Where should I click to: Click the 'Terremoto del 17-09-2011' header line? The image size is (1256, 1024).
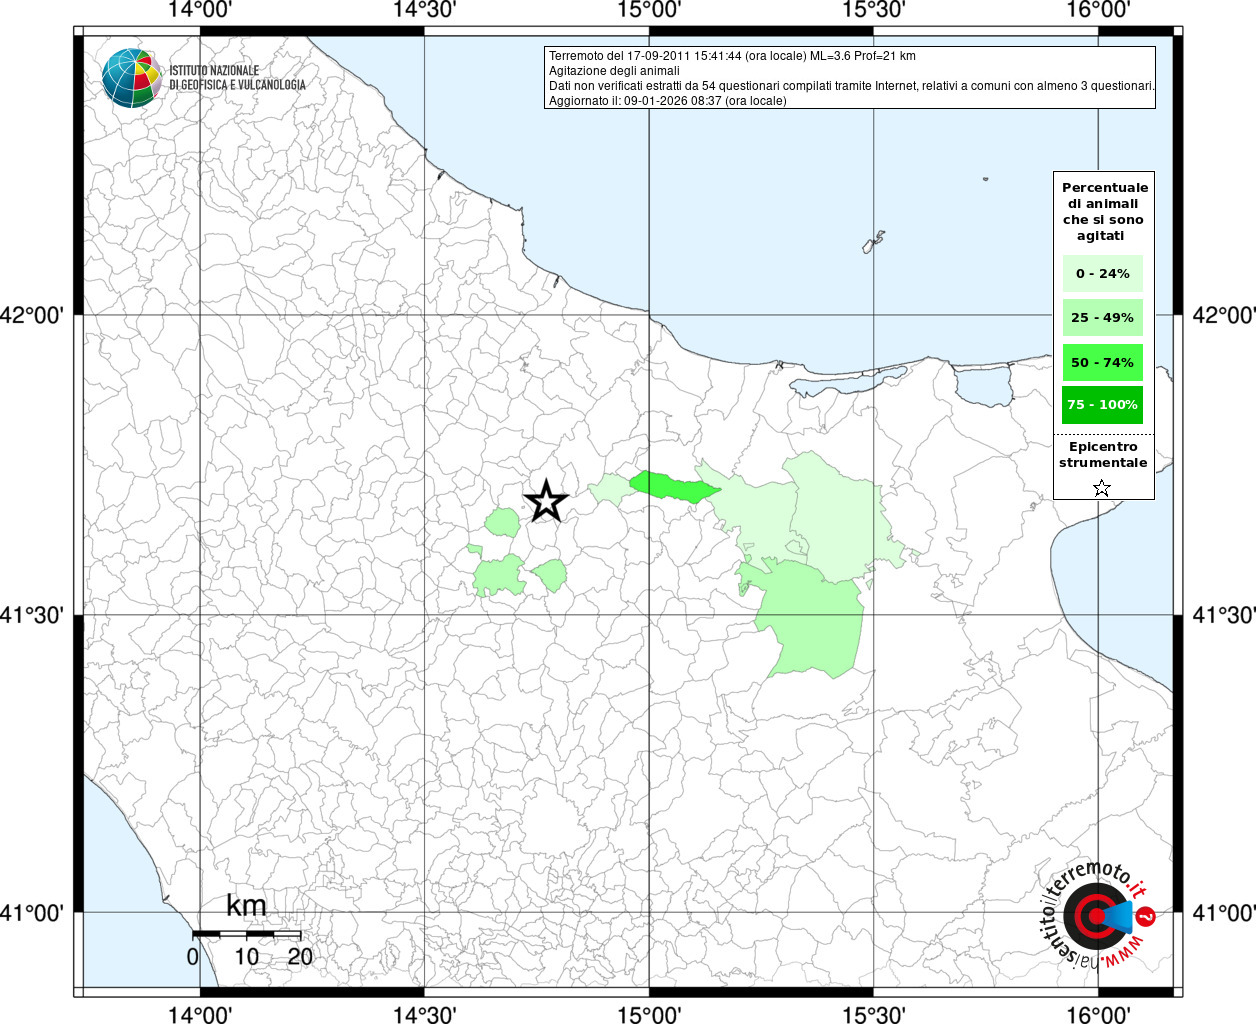coord(732,56)
